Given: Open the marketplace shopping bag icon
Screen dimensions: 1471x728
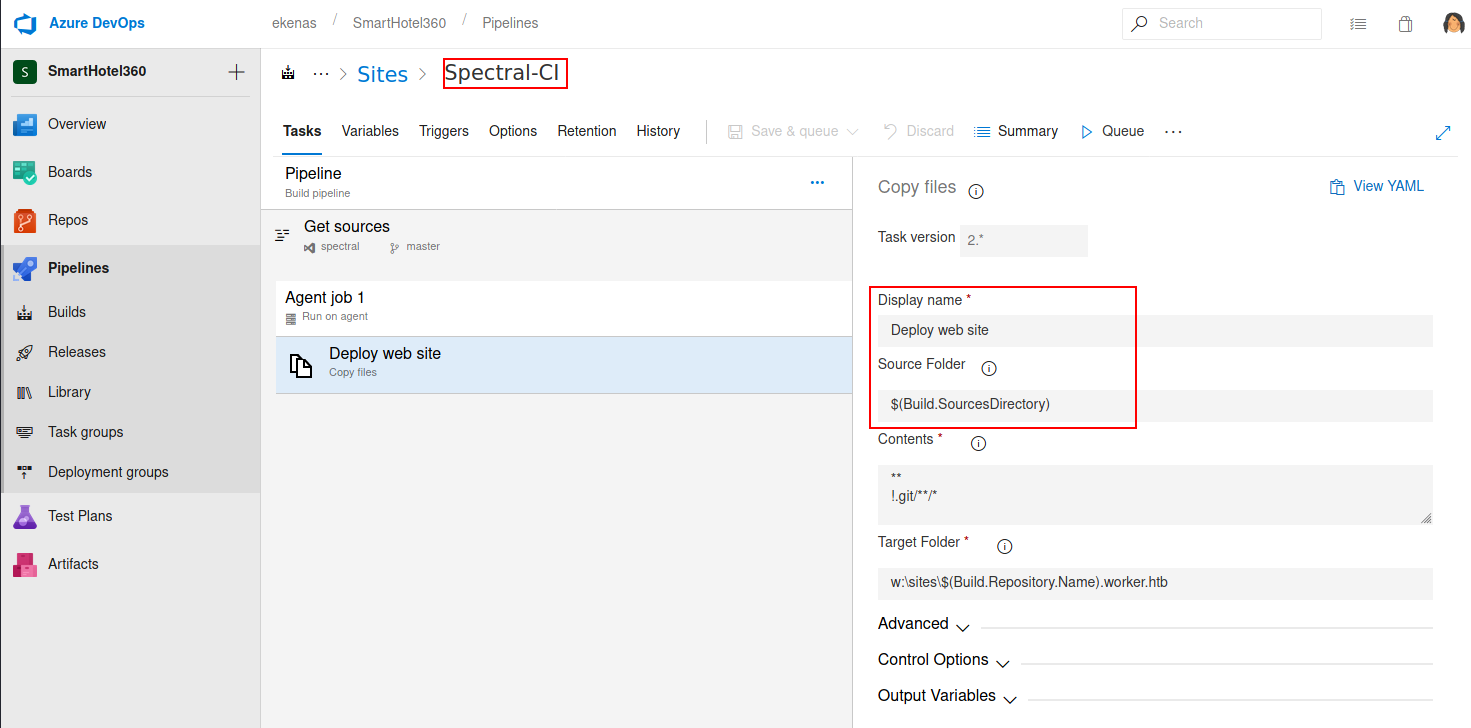Looking at the screenshot, I should [x=1405, y=24].
